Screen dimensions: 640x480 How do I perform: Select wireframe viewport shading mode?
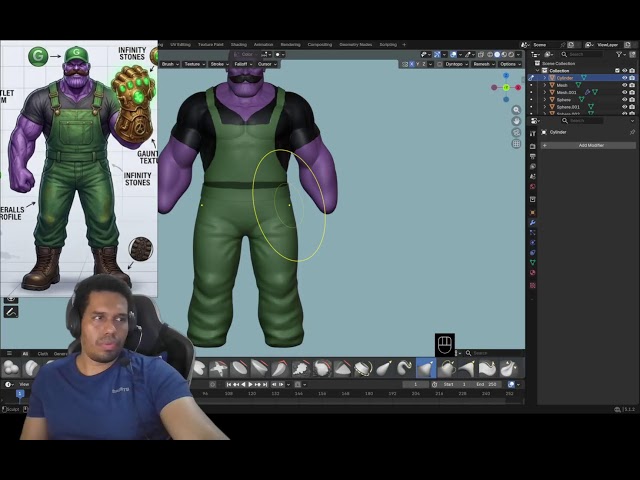pos(490,54)
